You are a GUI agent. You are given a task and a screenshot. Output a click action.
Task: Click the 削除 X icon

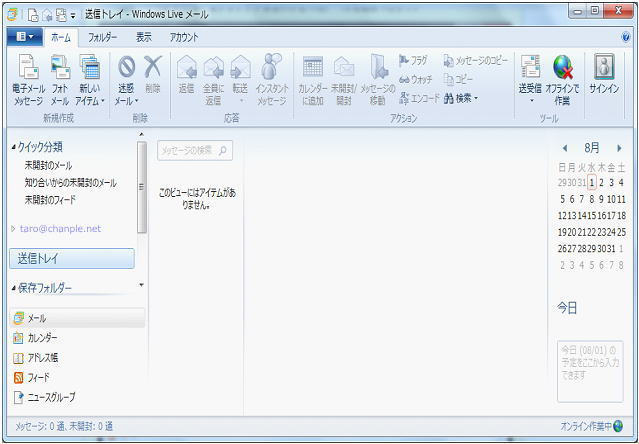point(153,67)
